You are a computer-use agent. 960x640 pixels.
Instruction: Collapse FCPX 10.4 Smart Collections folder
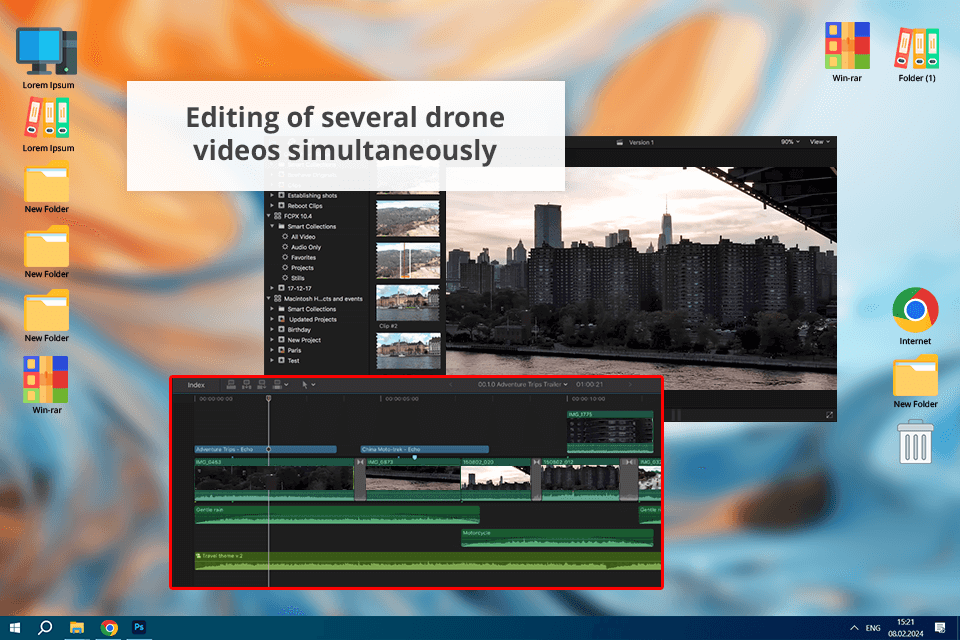[272, 227]
